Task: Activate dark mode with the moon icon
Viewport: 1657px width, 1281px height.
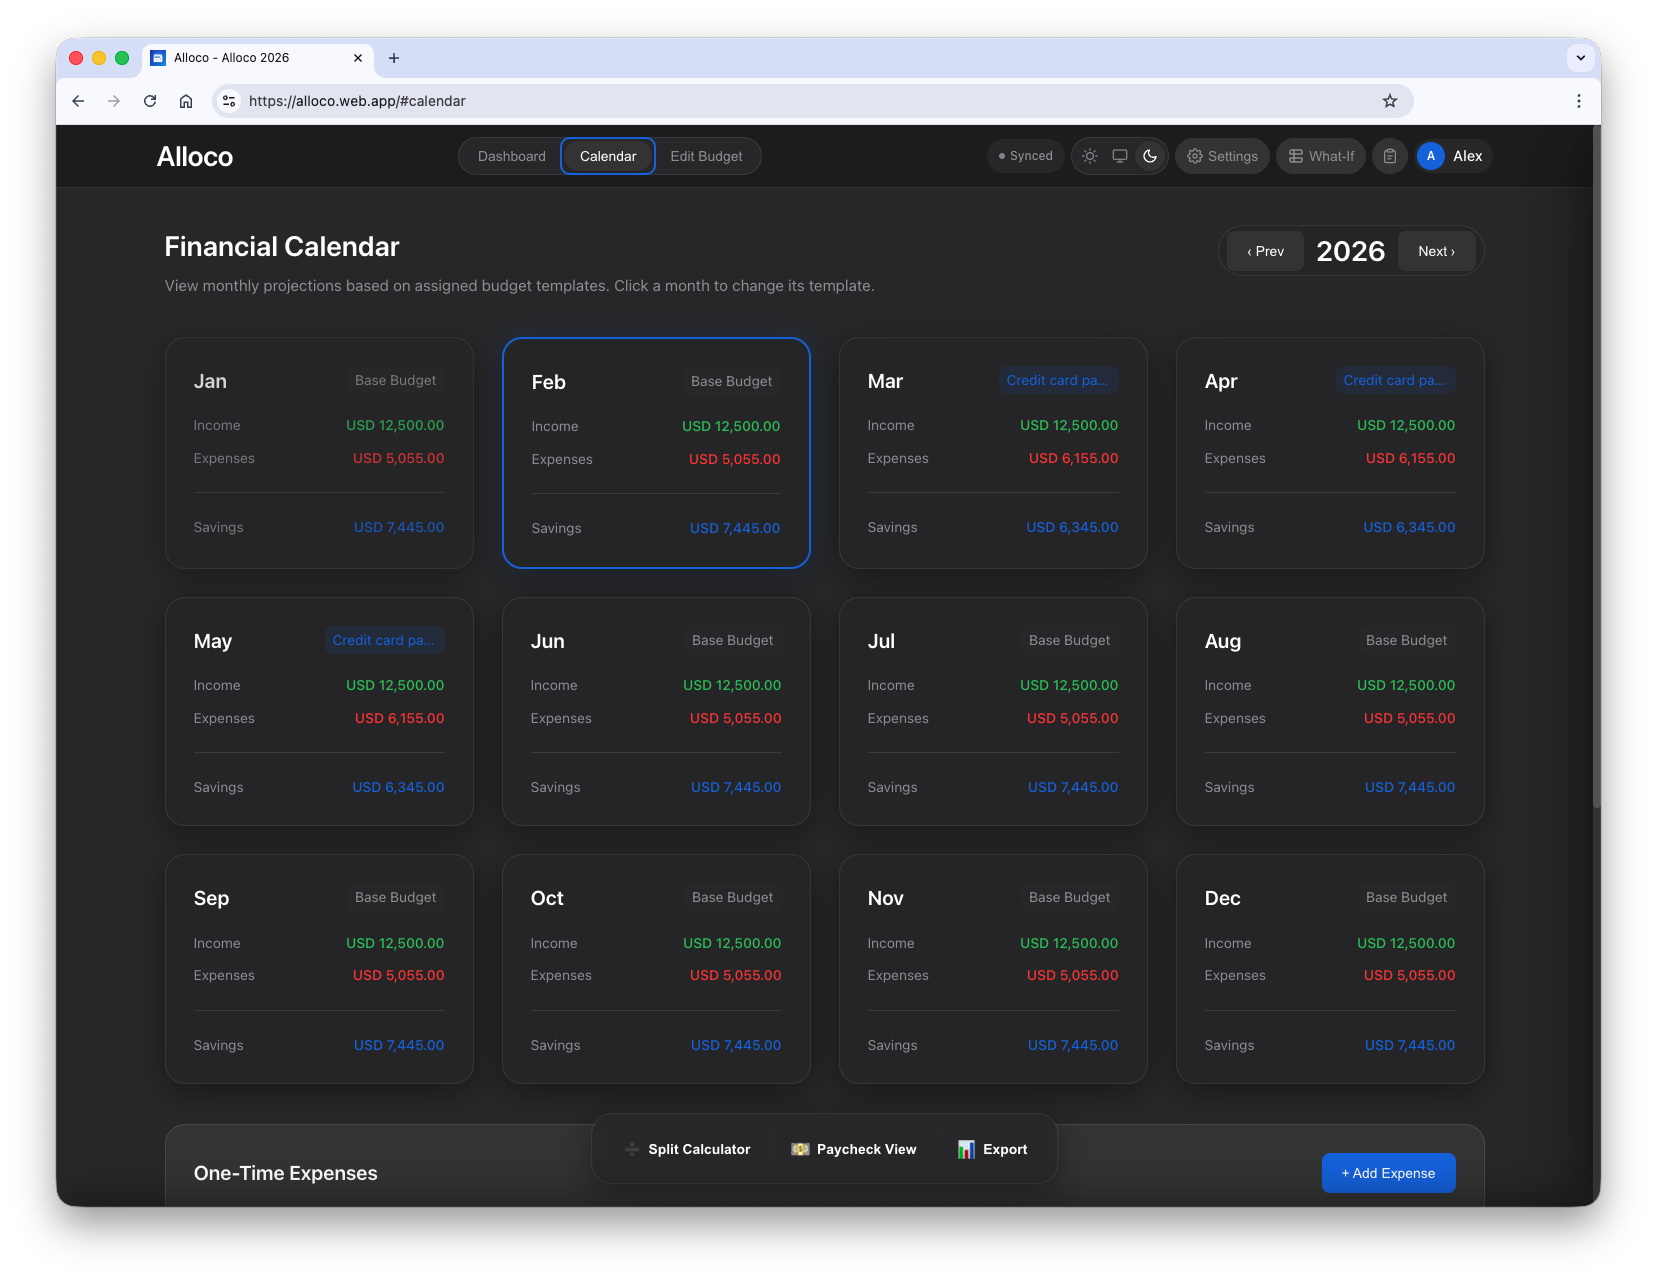Action: click(1149, 156)
